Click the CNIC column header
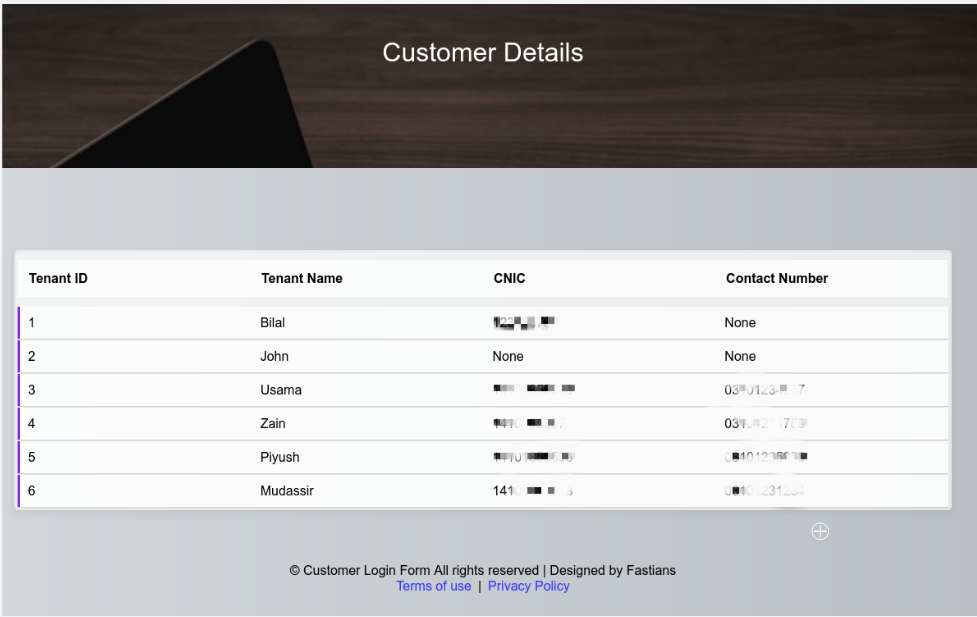The image size is (977, 617). [x=509, y=279]
